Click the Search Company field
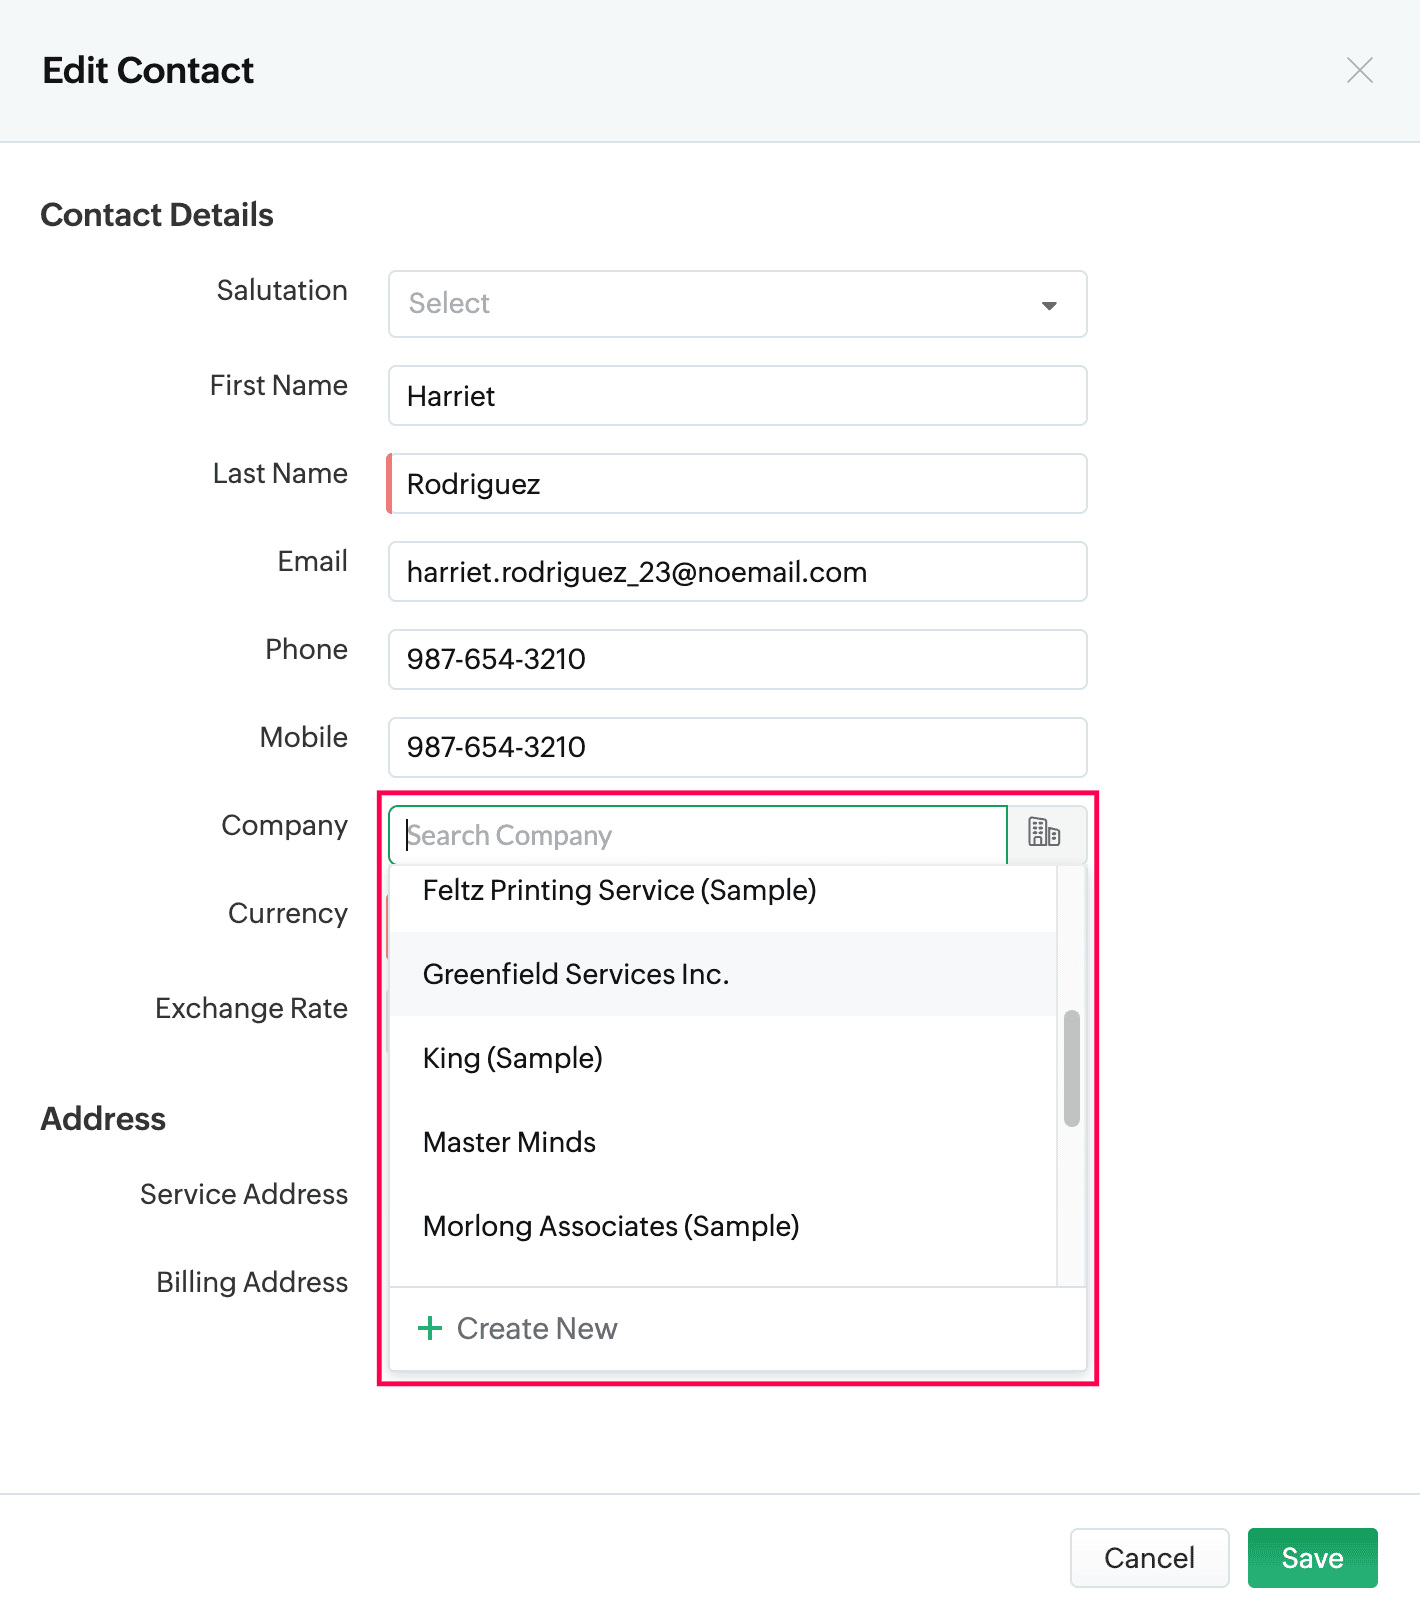 (700, 835)
